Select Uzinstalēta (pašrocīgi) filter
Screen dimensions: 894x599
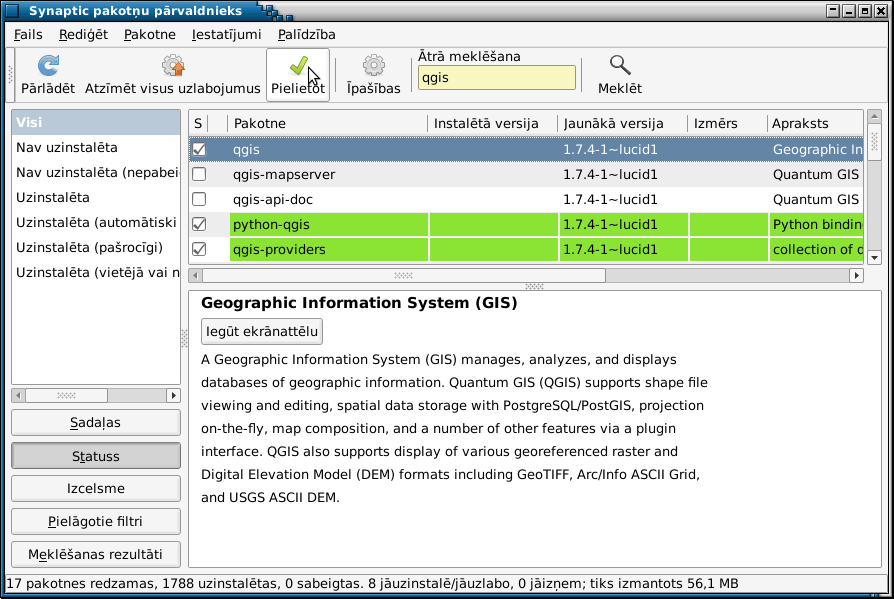click(96, 248)
